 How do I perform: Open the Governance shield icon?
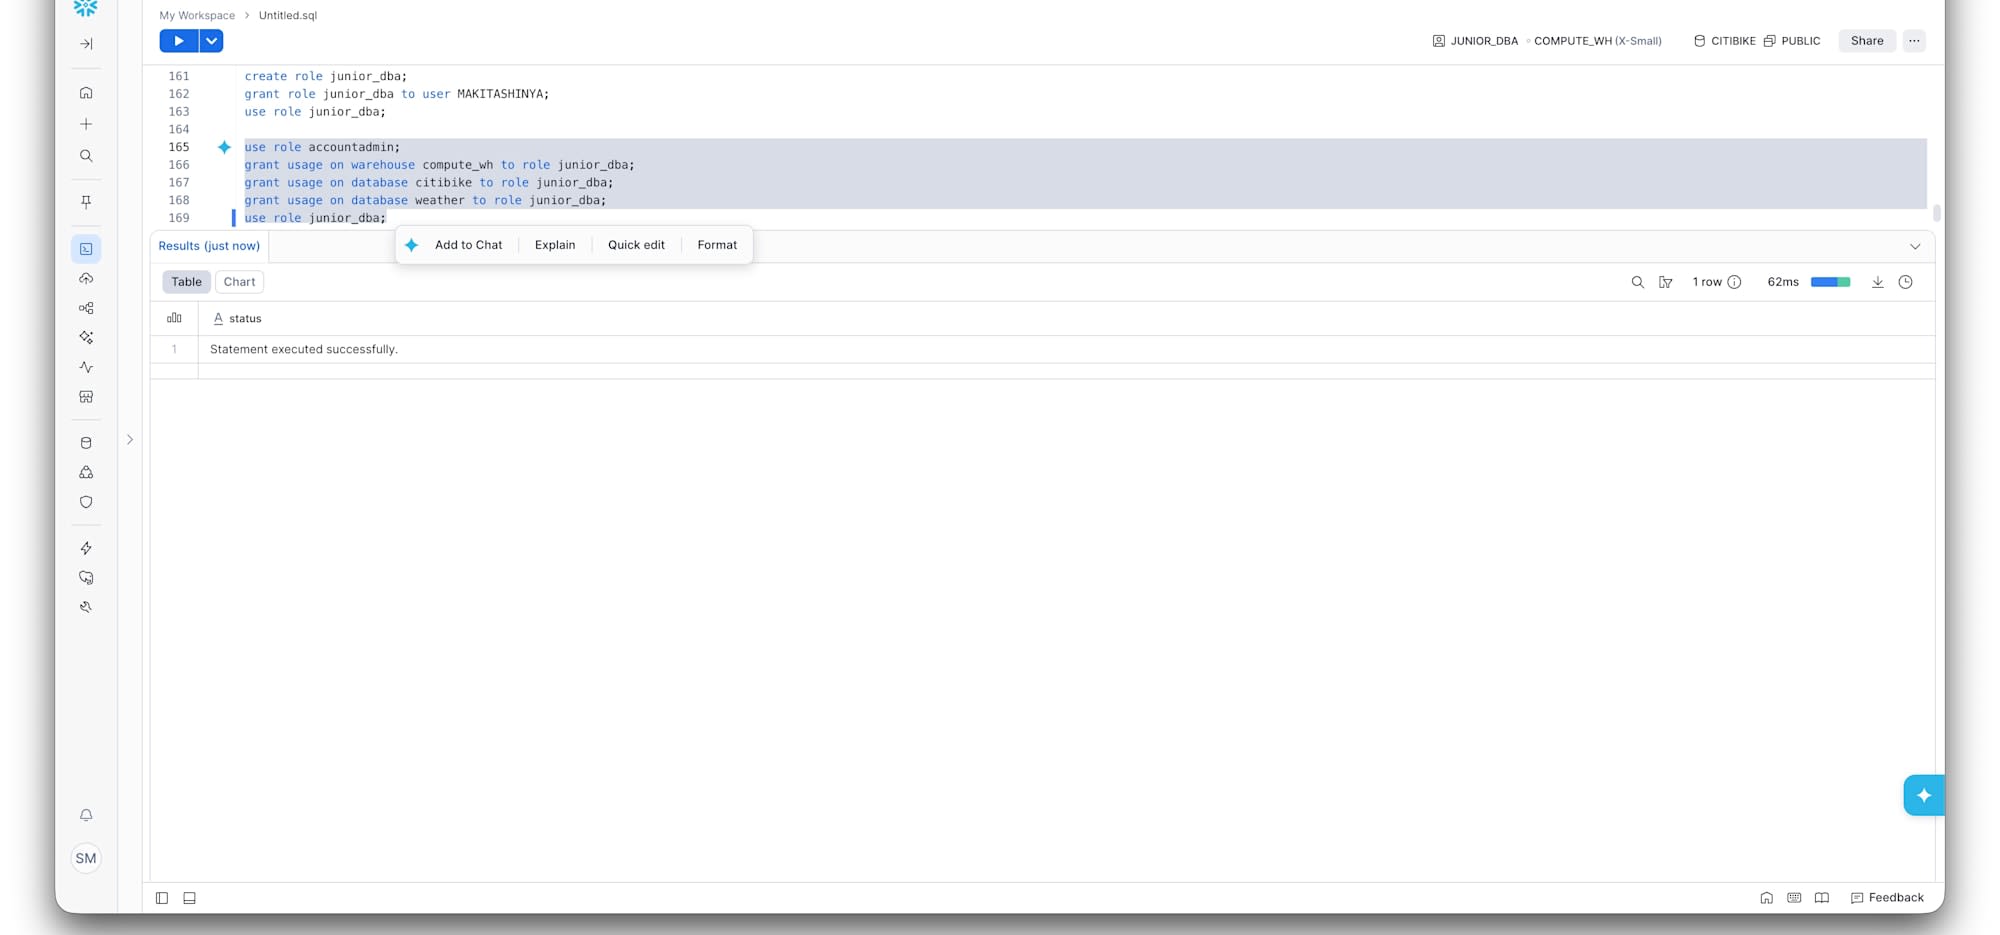click(x=86, y=502)
